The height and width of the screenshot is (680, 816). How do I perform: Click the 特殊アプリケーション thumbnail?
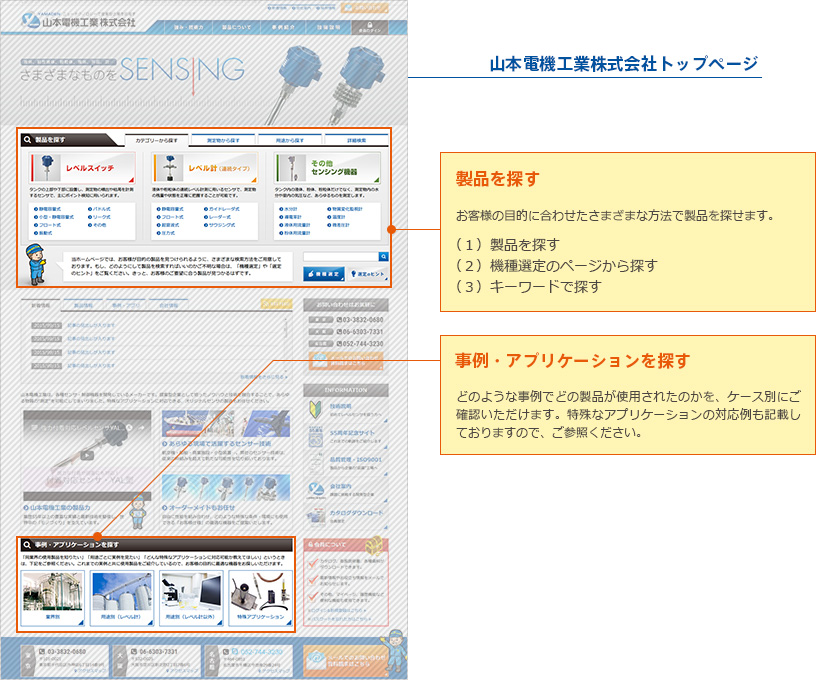[x=258, y=596]
